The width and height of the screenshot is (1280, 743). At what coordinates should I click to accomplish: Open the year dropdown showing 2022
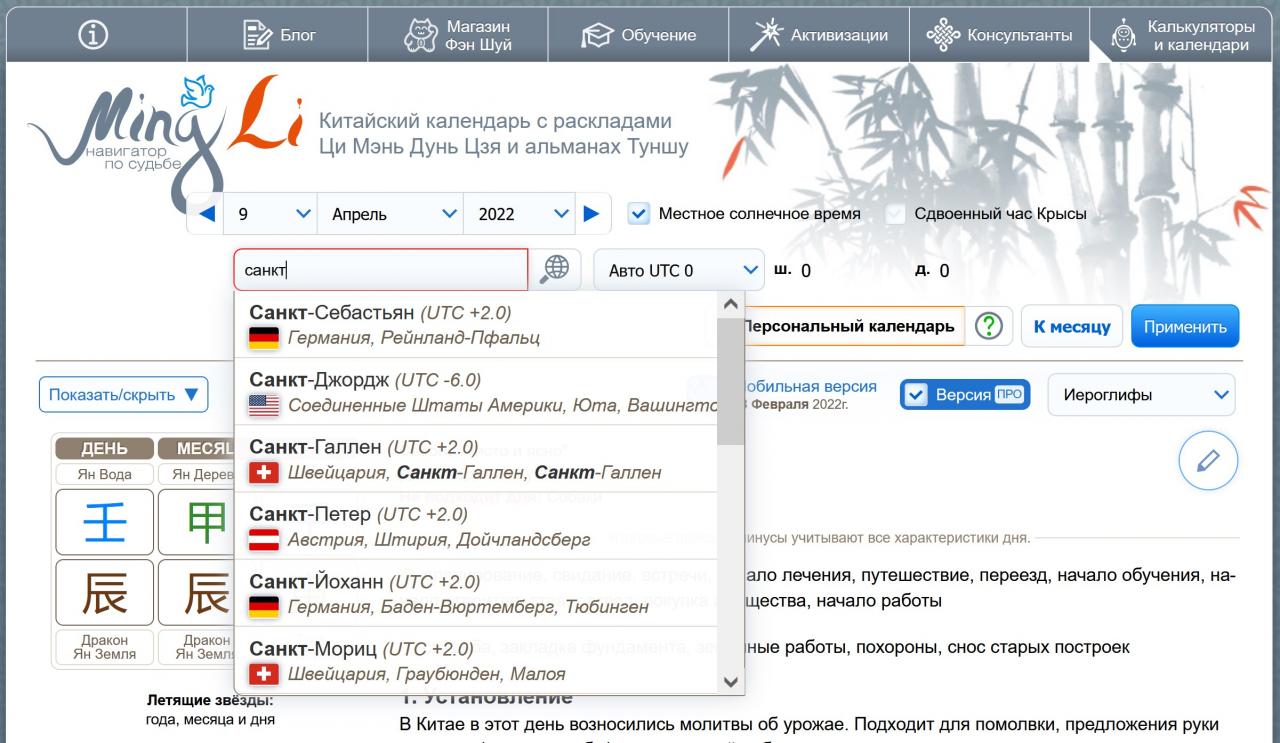(x=523, y=214)
